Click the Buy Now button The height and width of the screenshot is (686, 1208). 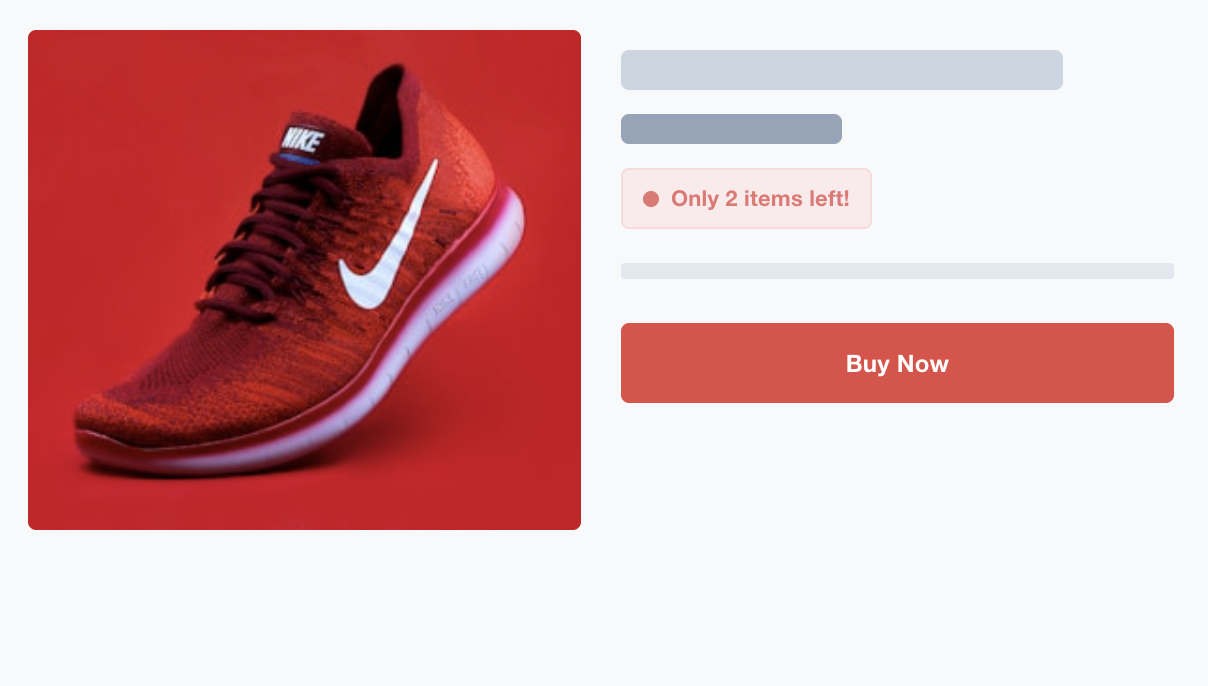tap(897, 363)
